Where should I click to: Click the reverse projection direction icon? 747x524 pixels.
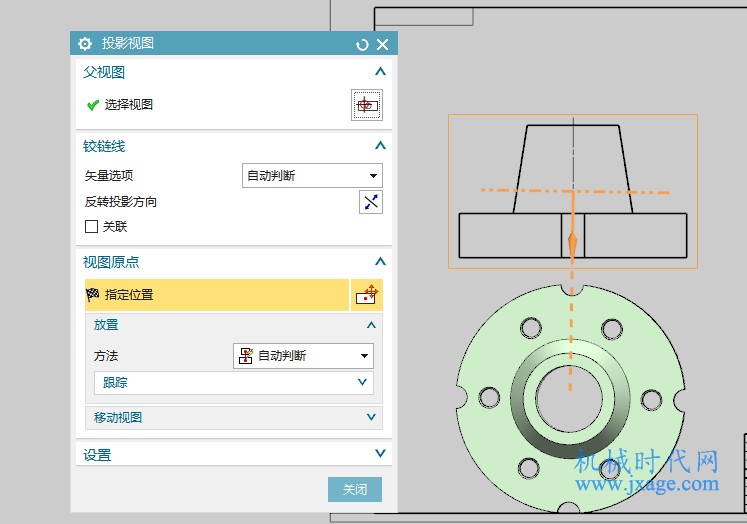(x=371, y=202)
